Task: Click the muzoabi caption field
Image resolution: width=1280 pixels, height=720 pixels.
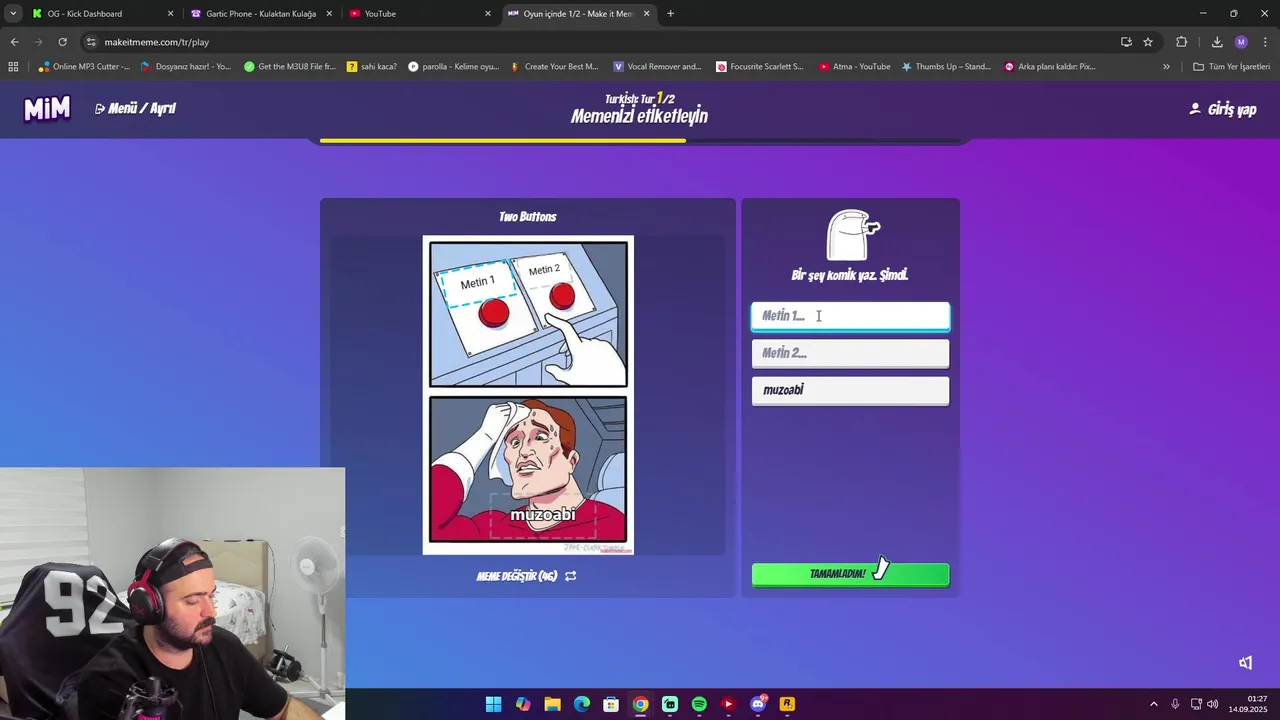Action: (850, 390)
